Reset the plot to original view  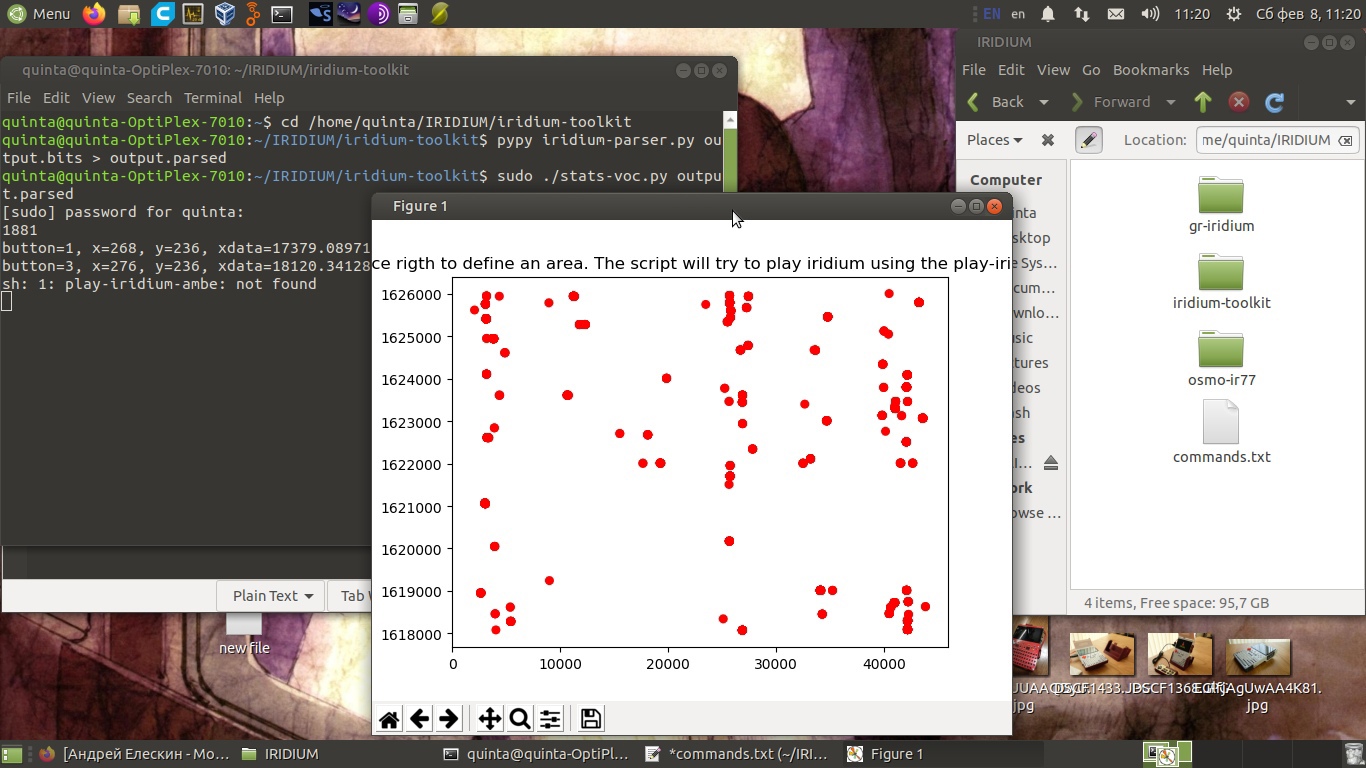point(389,719)
